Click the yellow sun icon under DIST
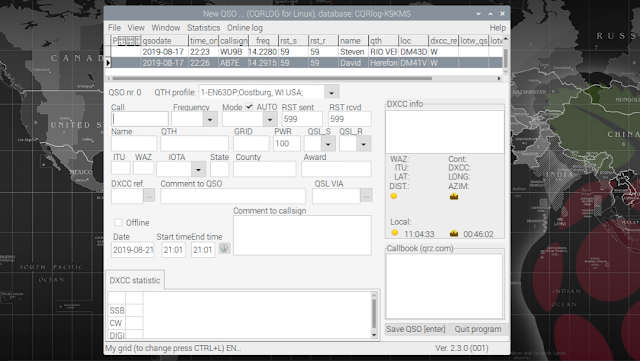 tap(394, 196)
